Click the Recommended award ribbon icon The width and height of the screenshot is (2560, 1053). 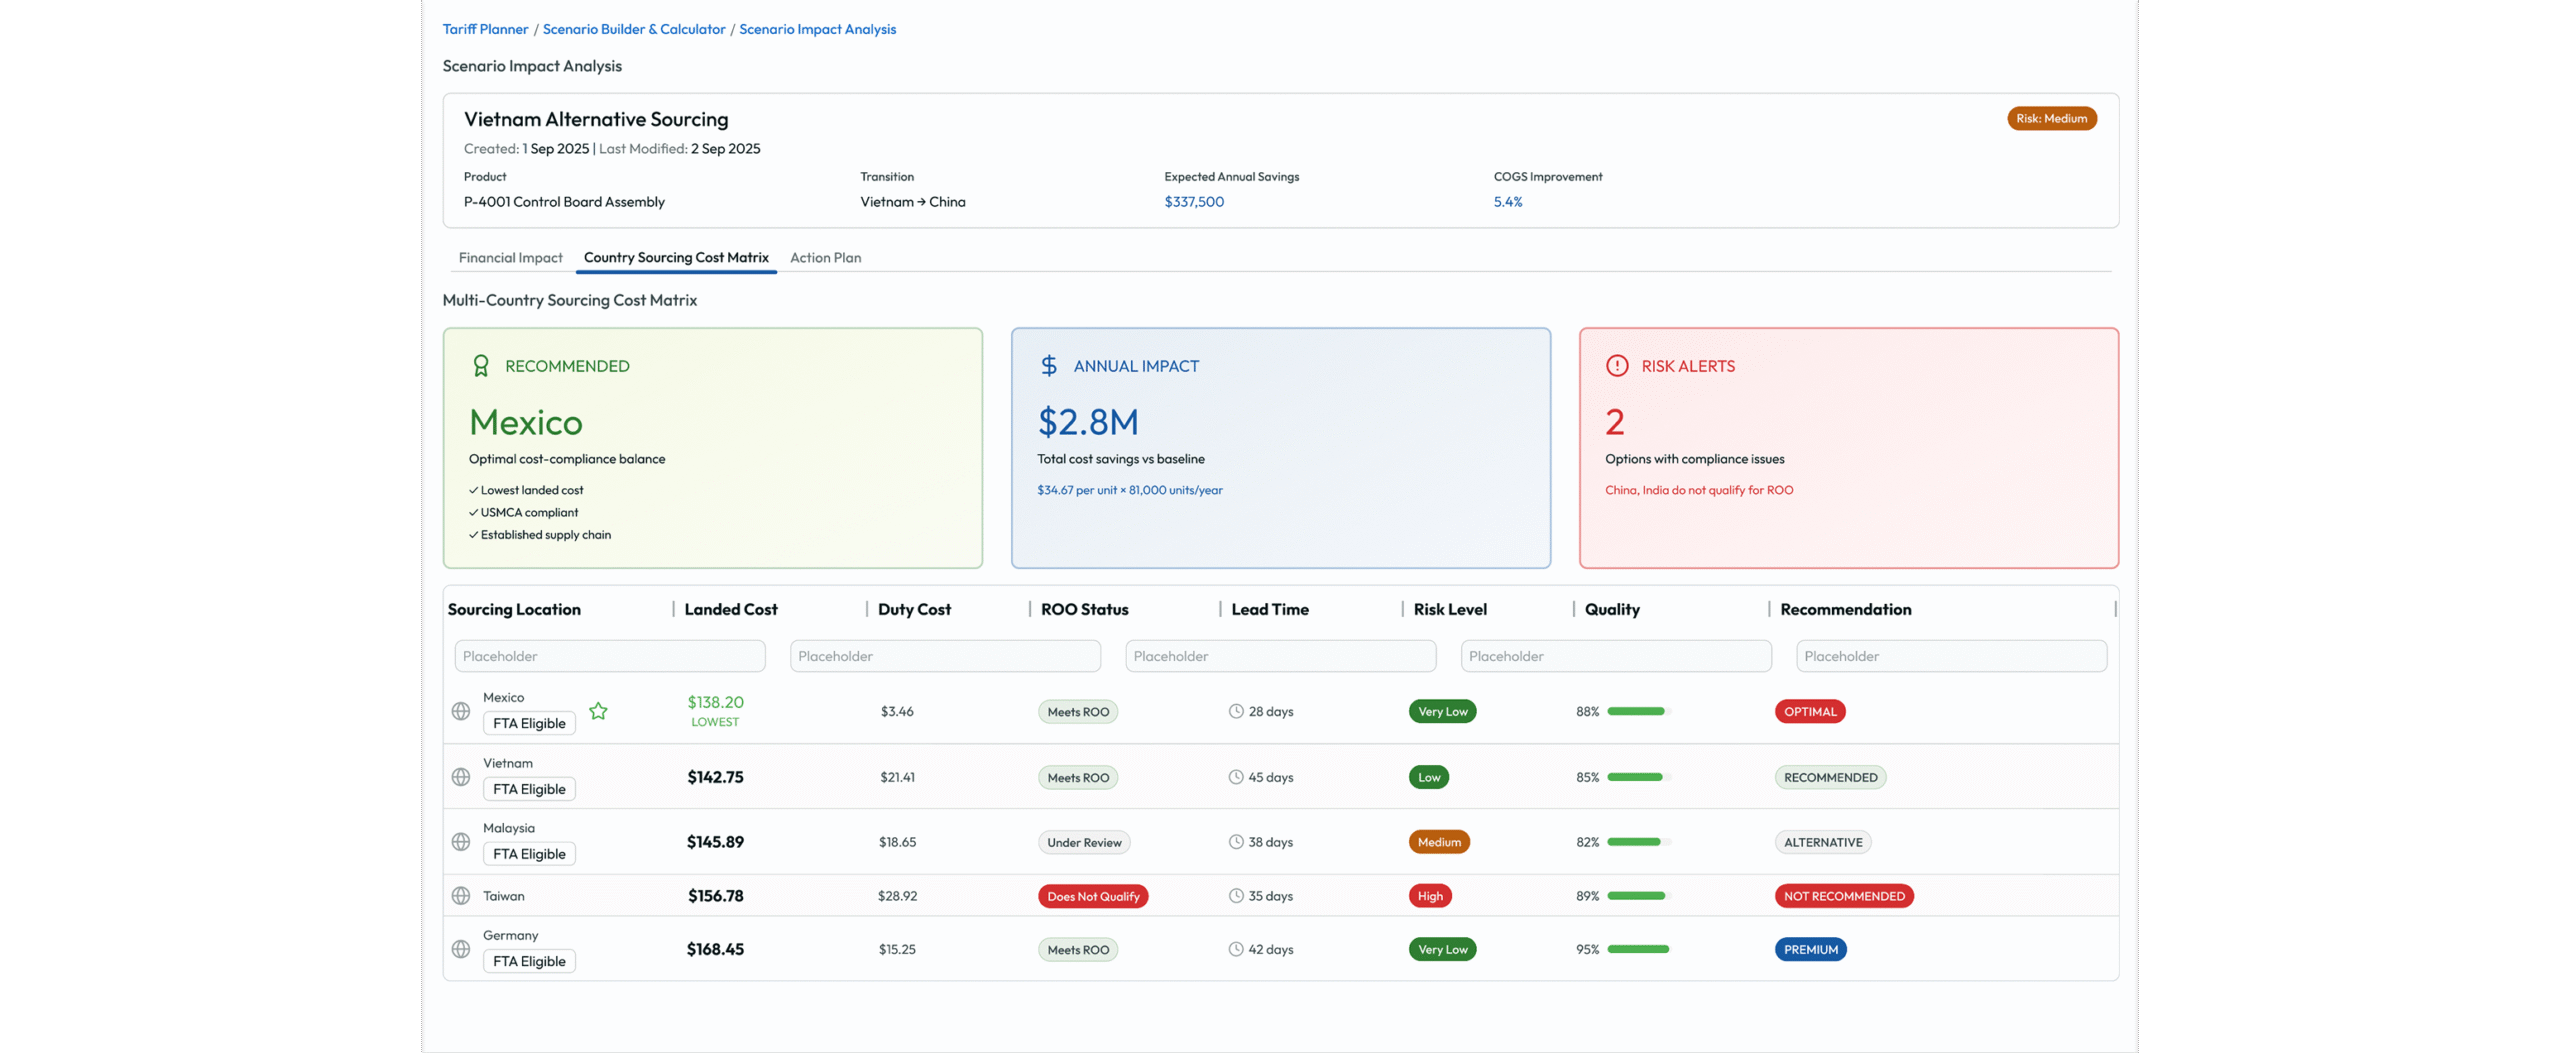coord(481,366)
